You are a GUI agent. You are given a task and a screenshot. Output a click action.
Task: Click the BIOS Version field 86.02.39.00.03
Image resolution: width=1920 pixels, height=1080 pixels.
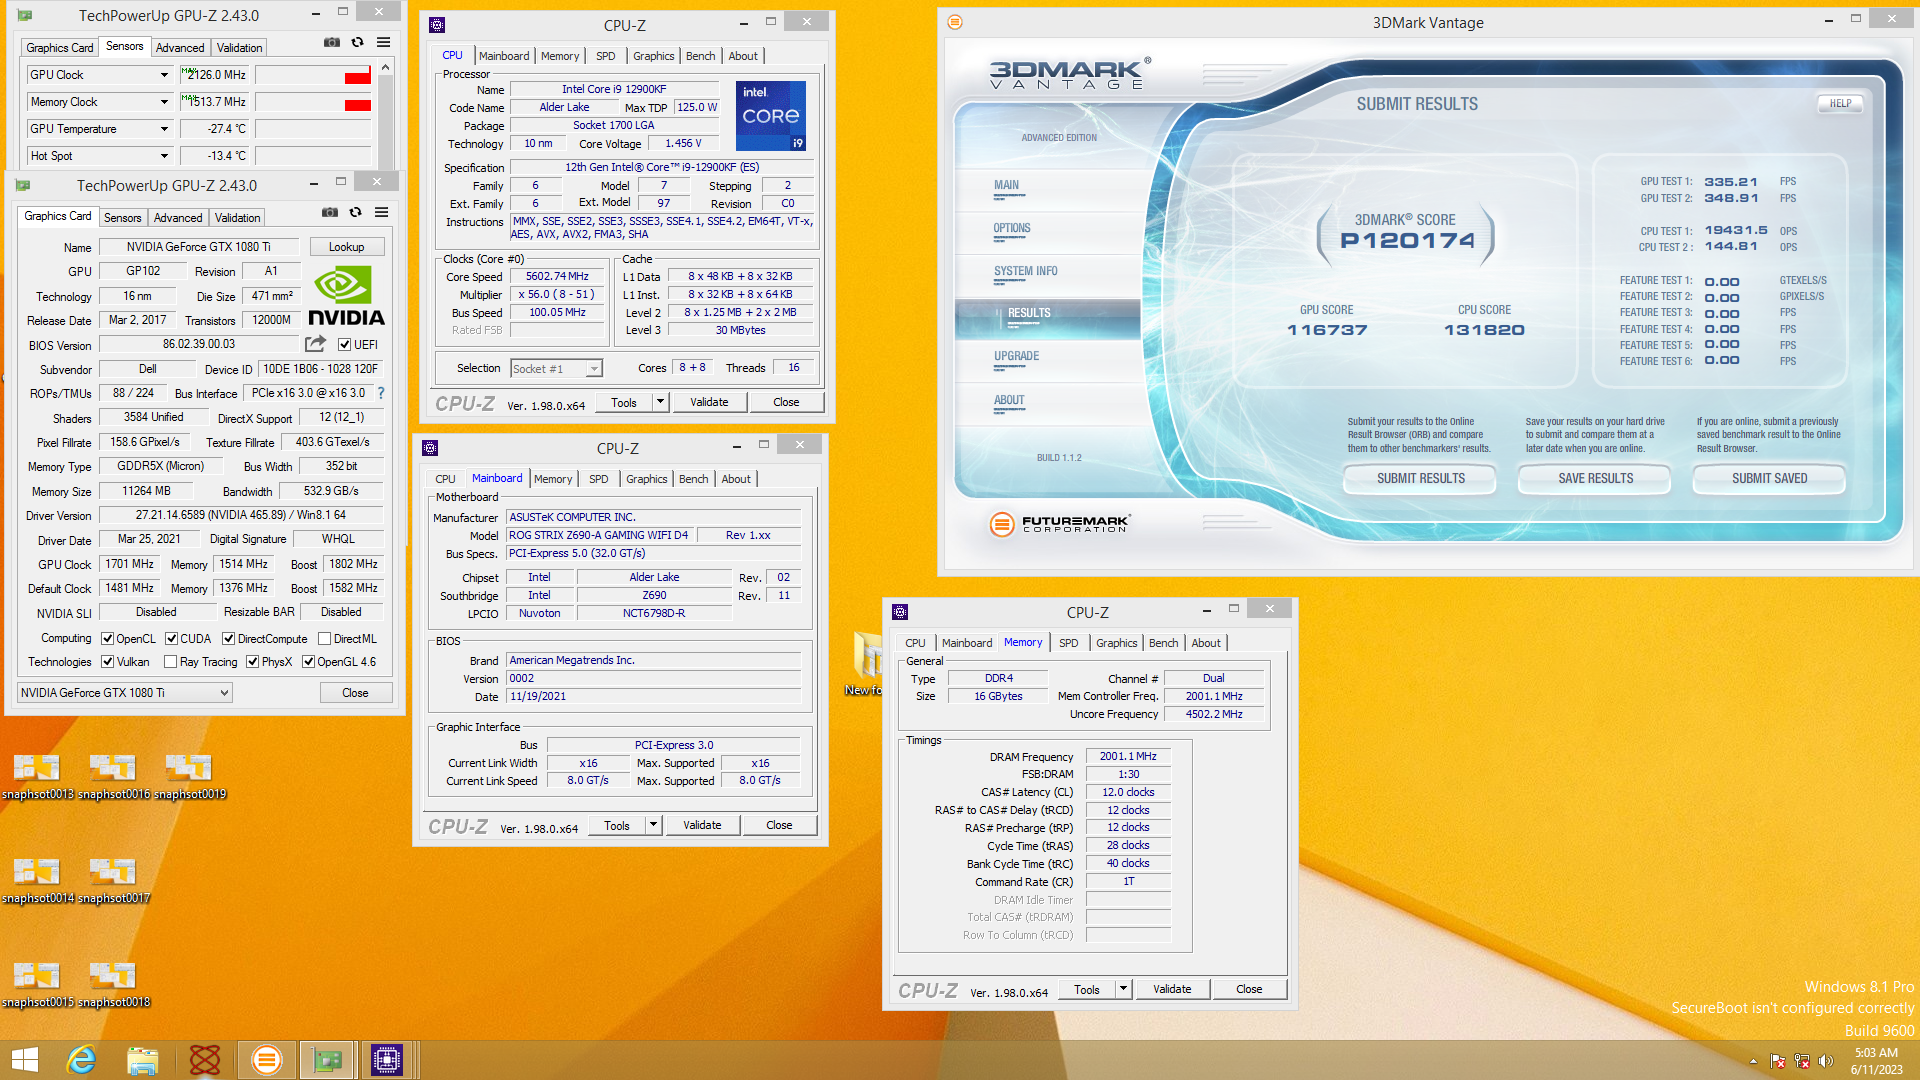(x=199, y=344)
